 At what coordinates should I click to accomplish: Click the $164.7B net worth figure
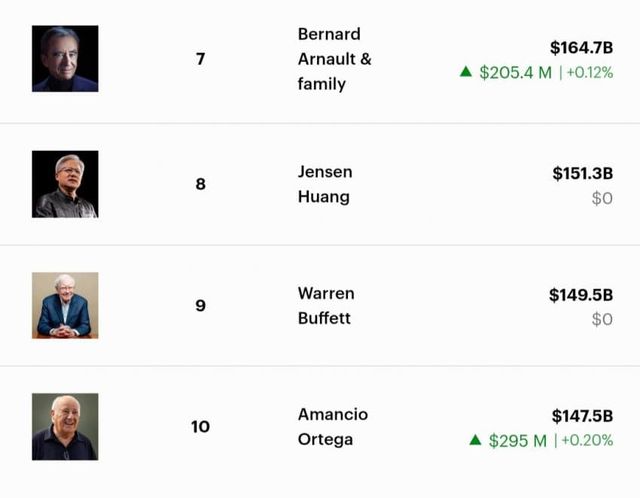tap(581, 47)
